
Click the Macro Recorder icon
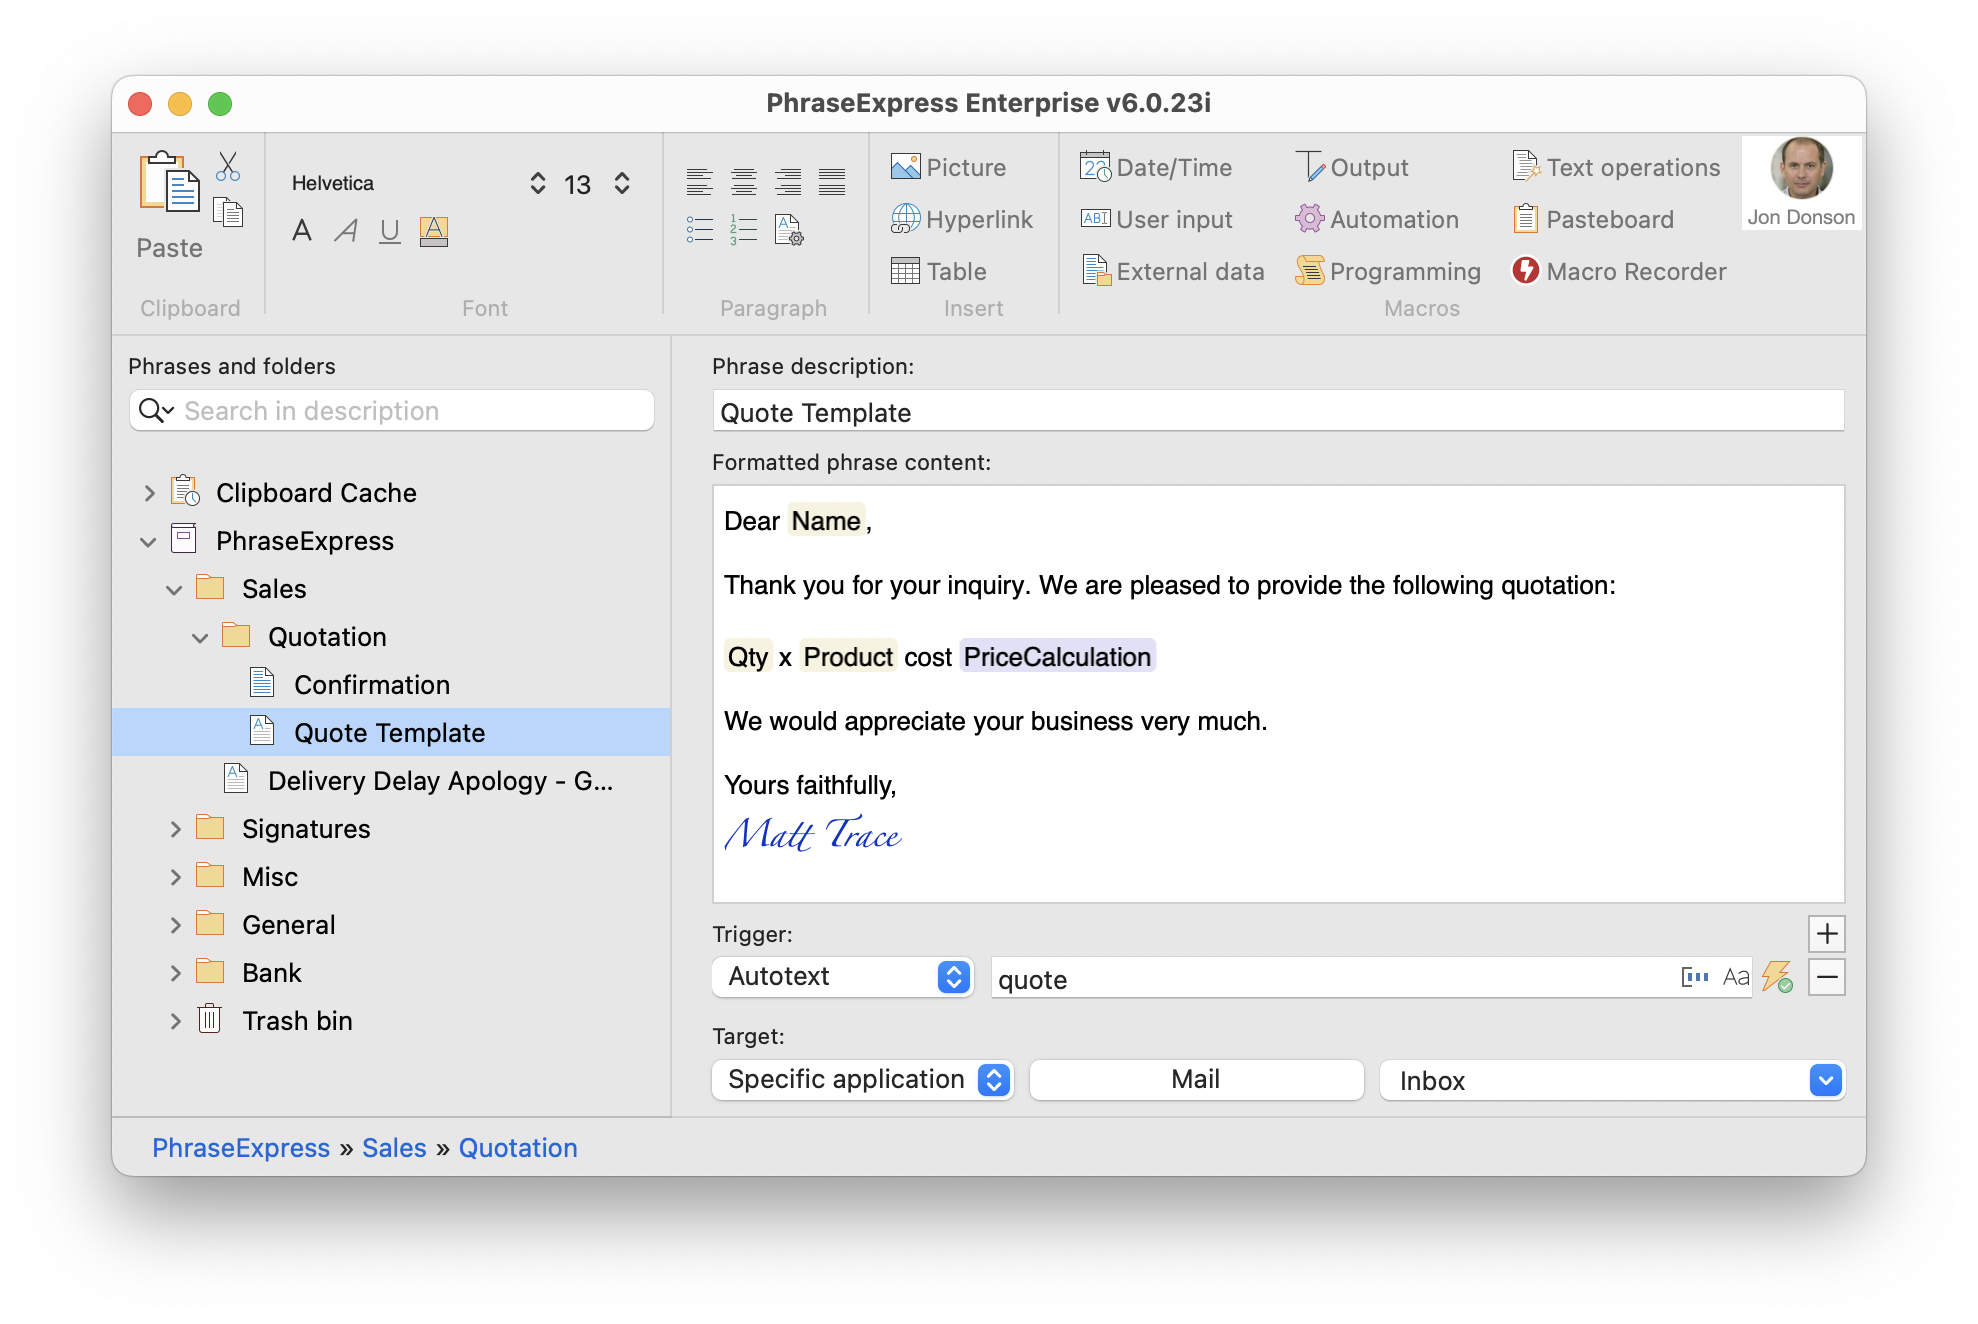coord(1526,270)
